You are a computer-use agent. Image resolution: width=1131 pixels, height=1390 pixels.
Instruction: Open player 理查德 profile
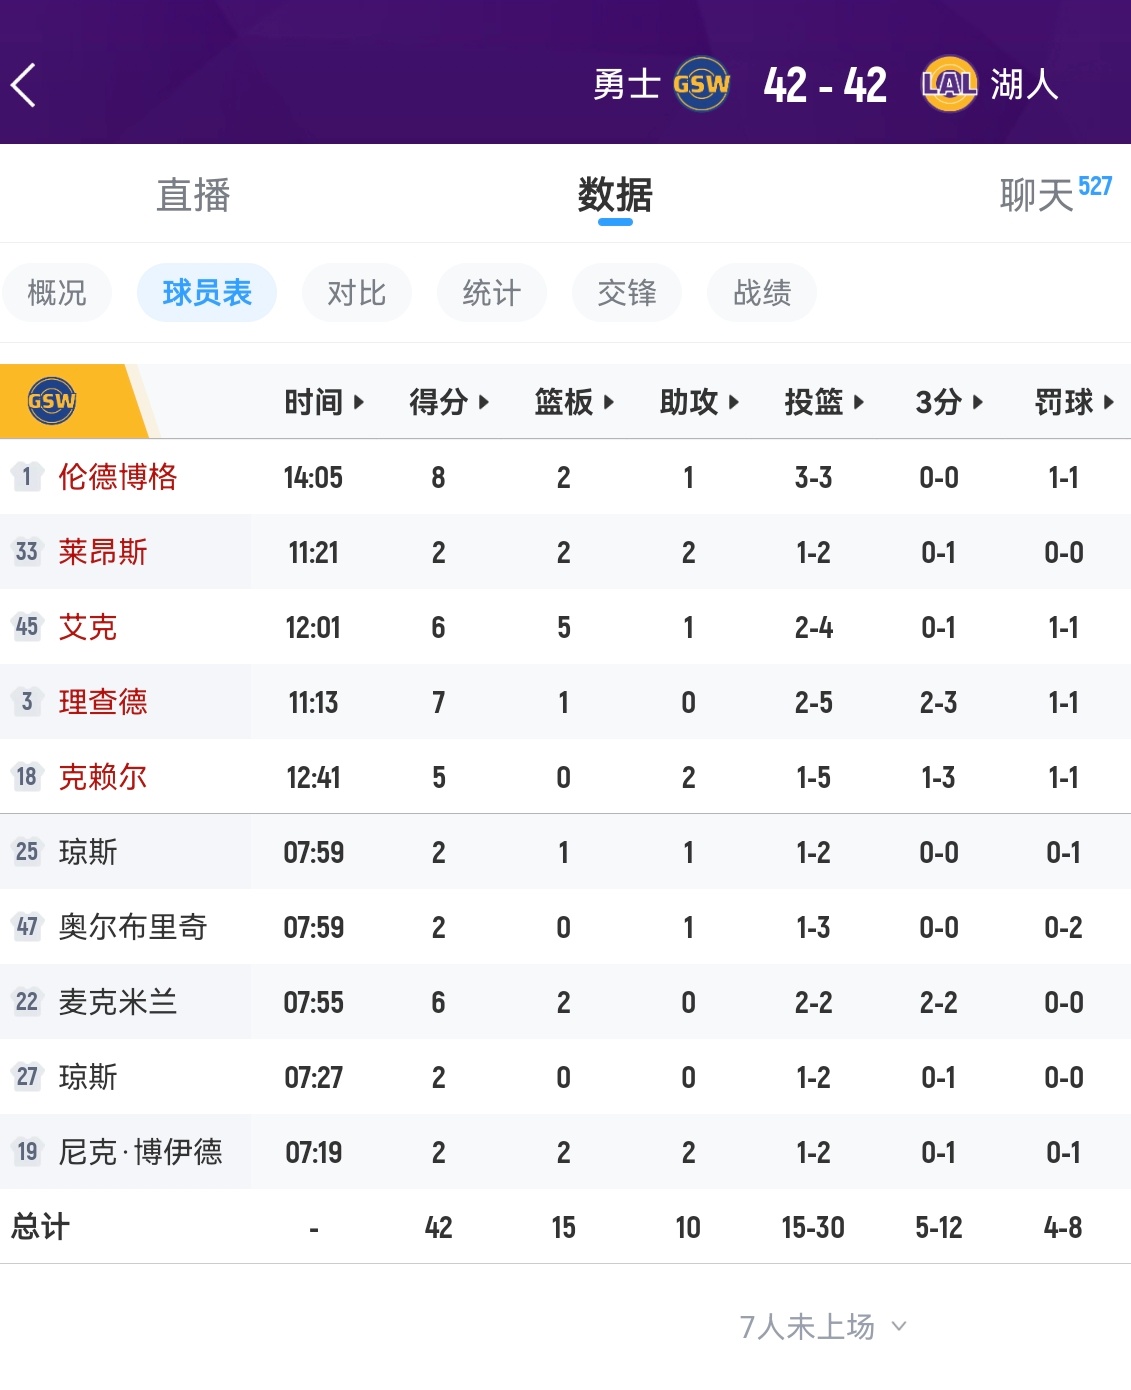(x=103, y=702)
